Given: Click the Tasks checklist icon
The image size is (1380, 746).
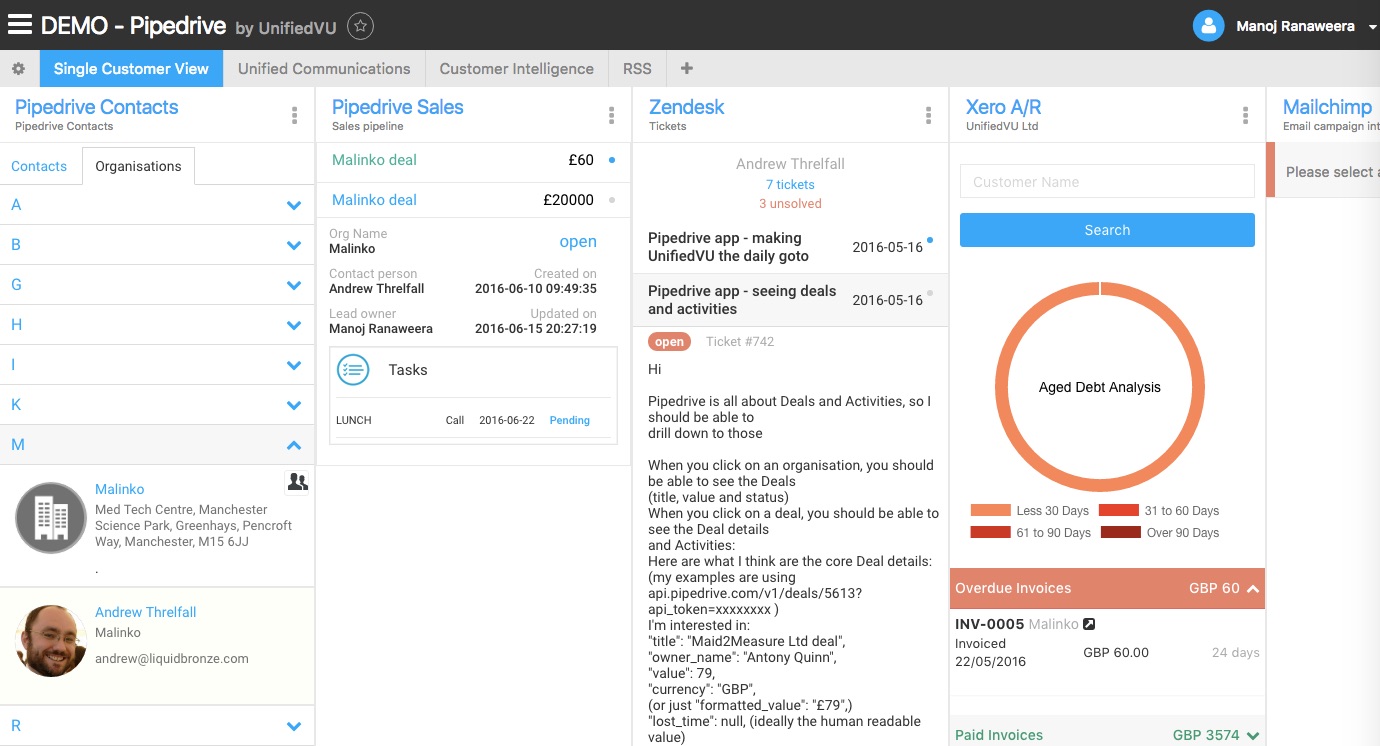Looking at the screenshot, I should point(354,370).
